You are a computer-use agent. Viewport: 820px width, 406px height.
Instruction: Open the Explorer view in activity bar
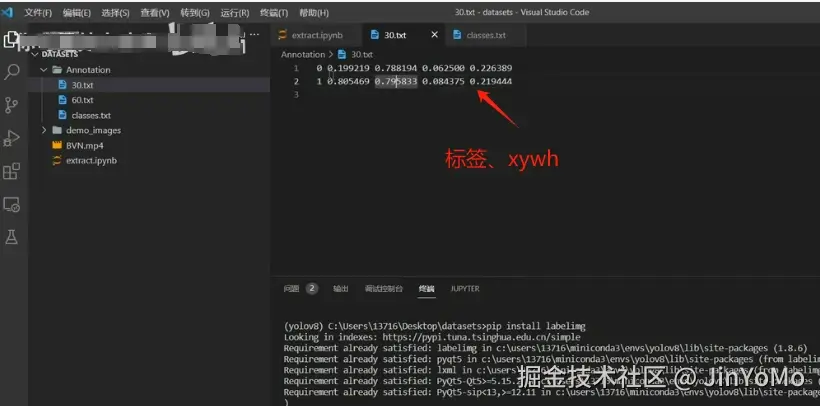(12, 40)
